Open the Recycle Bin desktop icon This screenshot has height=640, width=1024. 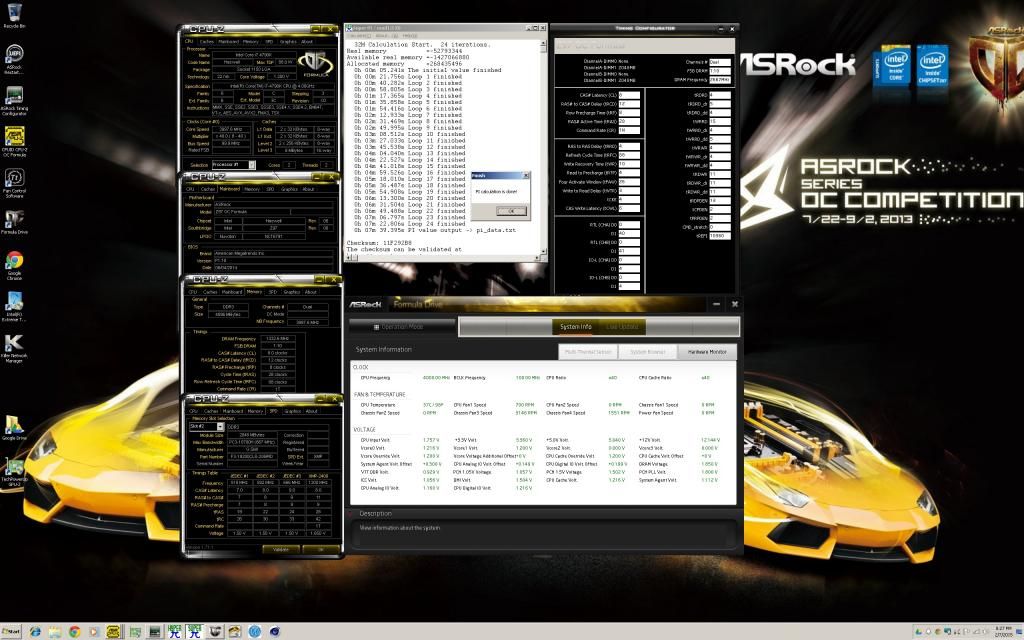[14, 16]
